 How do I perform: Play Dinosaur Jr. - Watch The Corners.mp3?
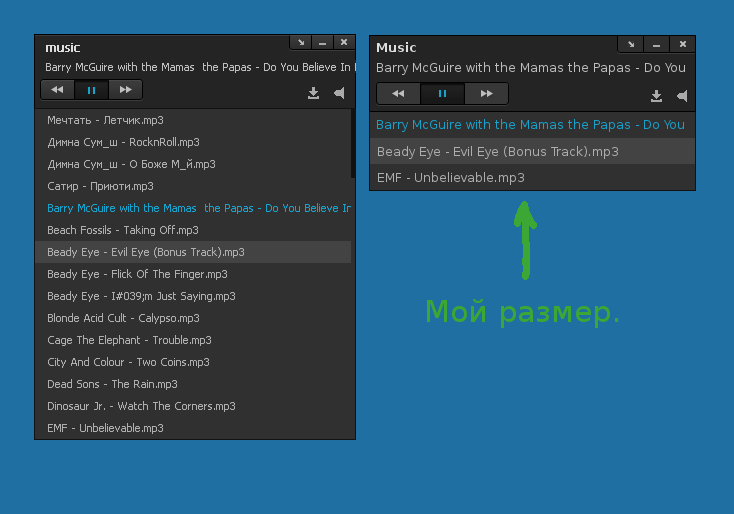(141, 406)
